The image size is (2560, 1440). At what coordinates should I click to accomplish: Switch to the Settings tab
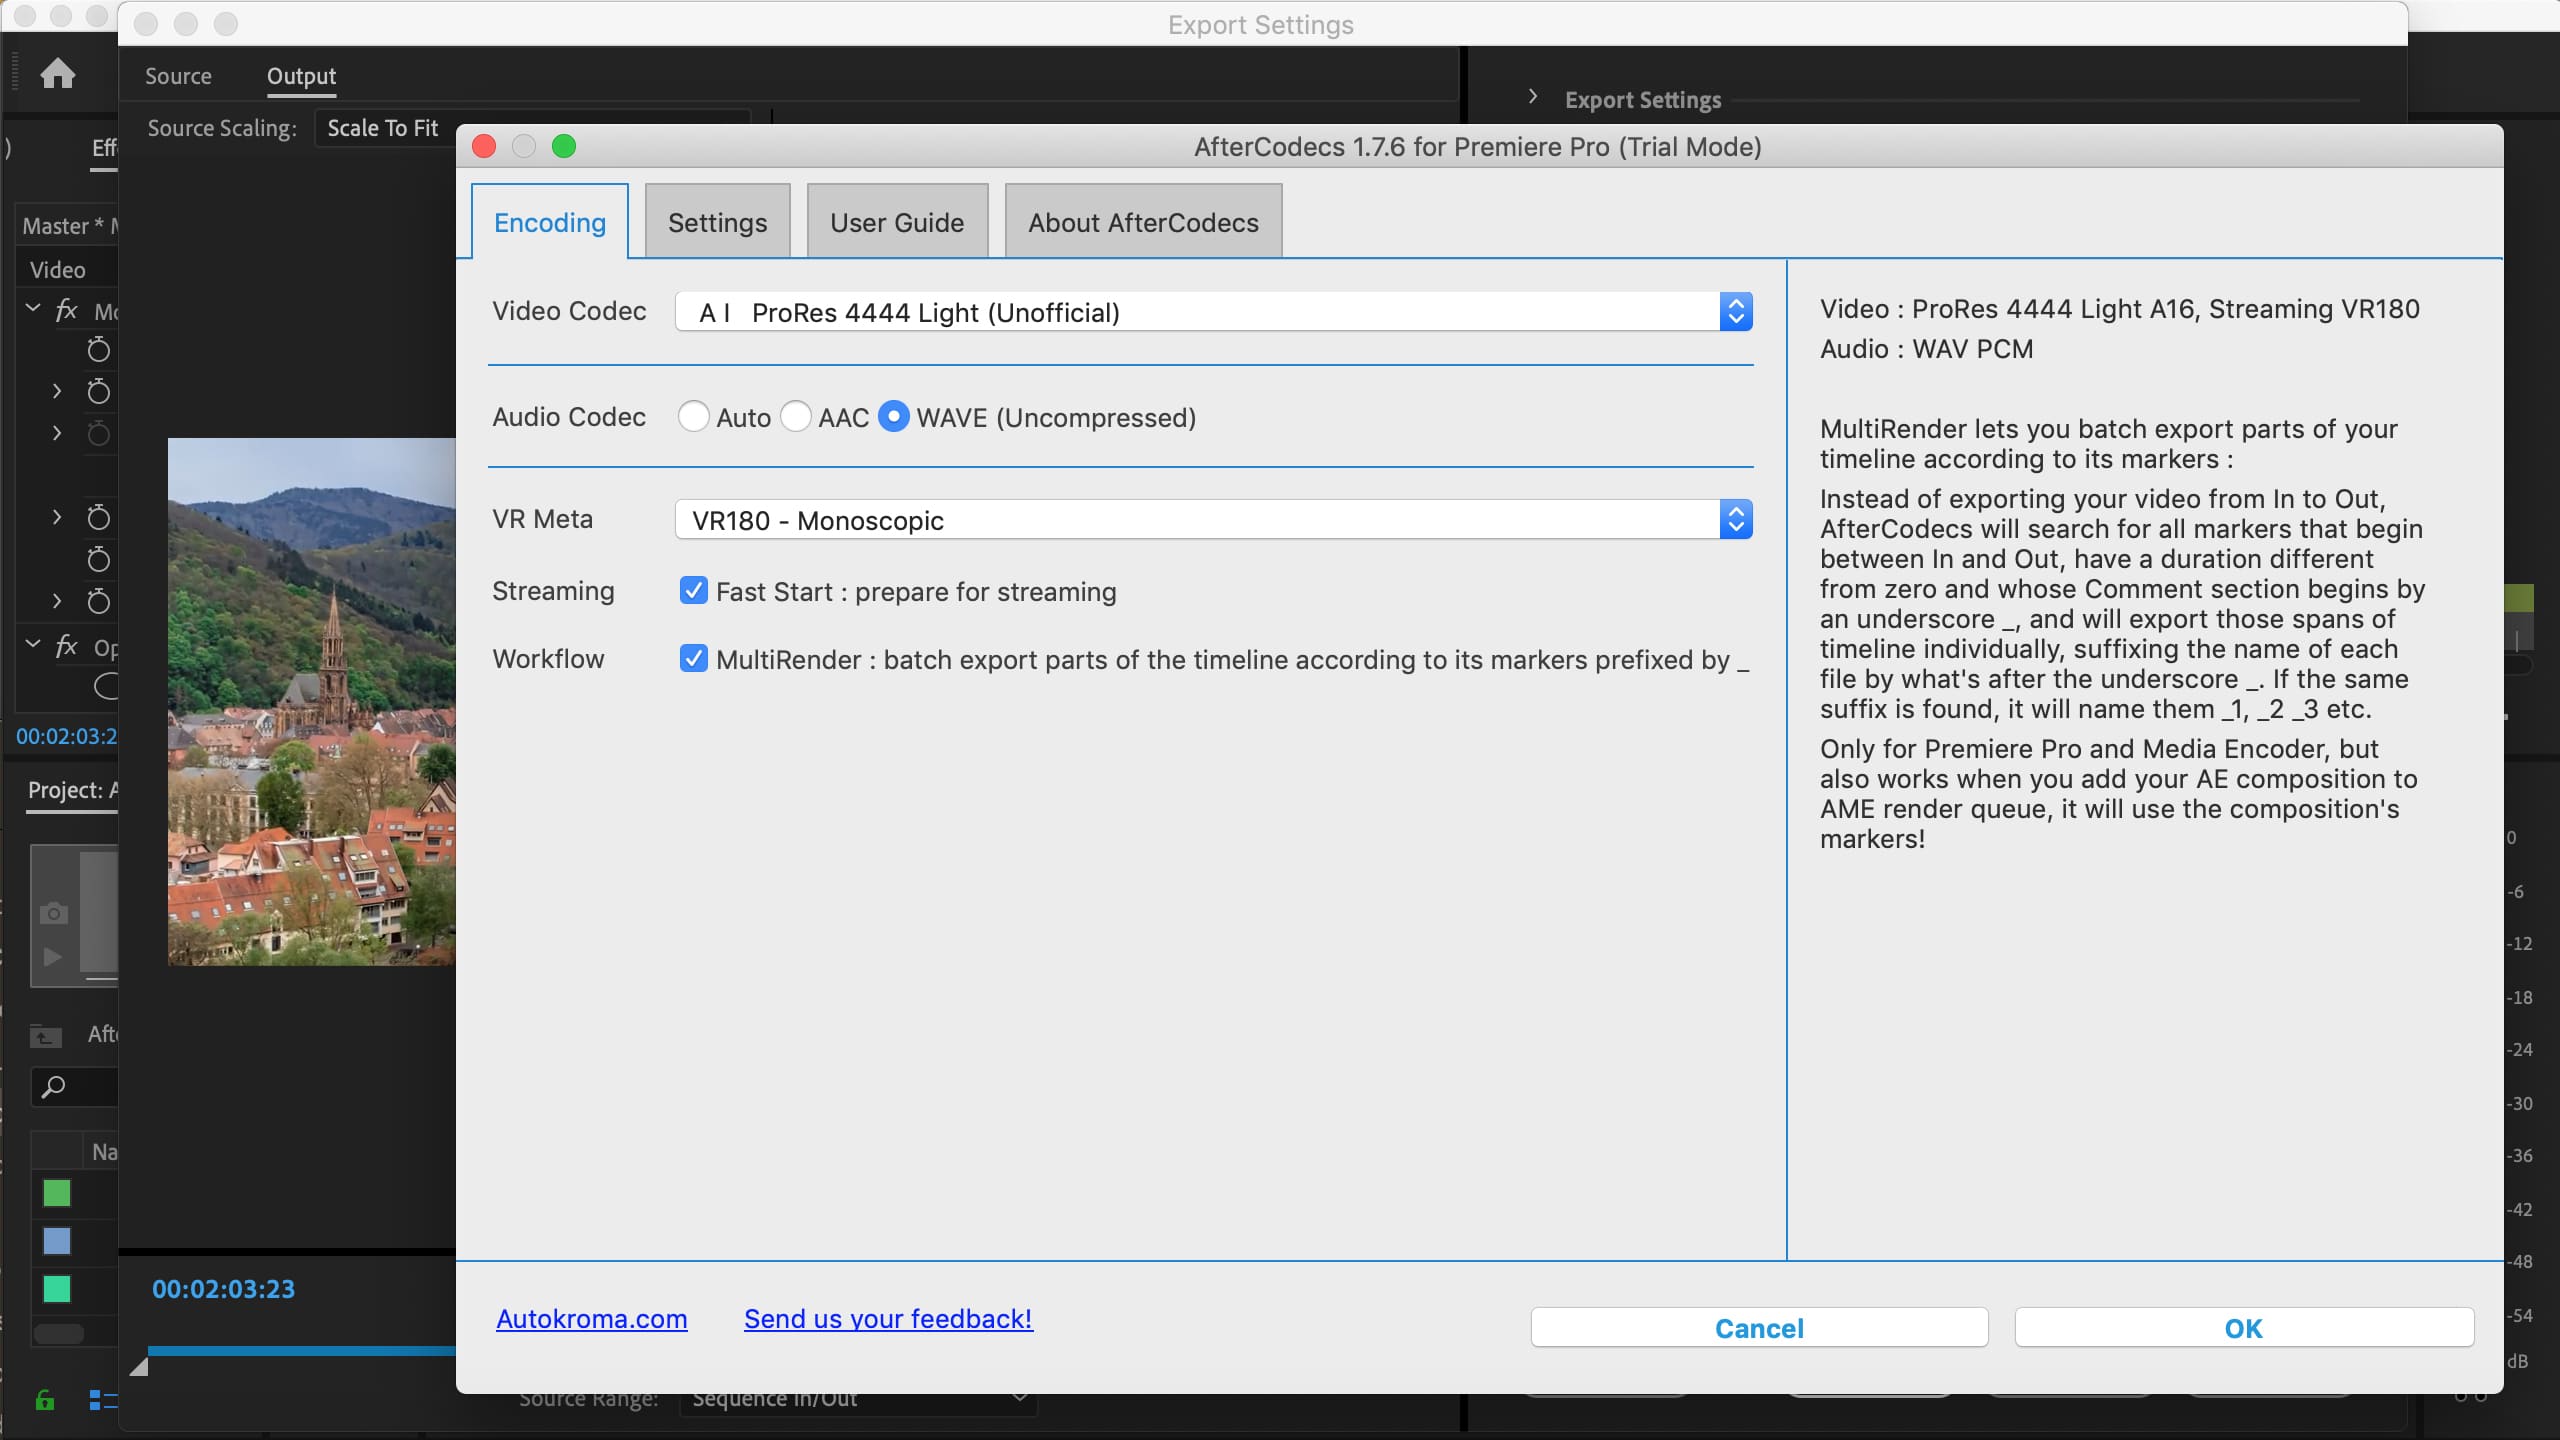717,222
